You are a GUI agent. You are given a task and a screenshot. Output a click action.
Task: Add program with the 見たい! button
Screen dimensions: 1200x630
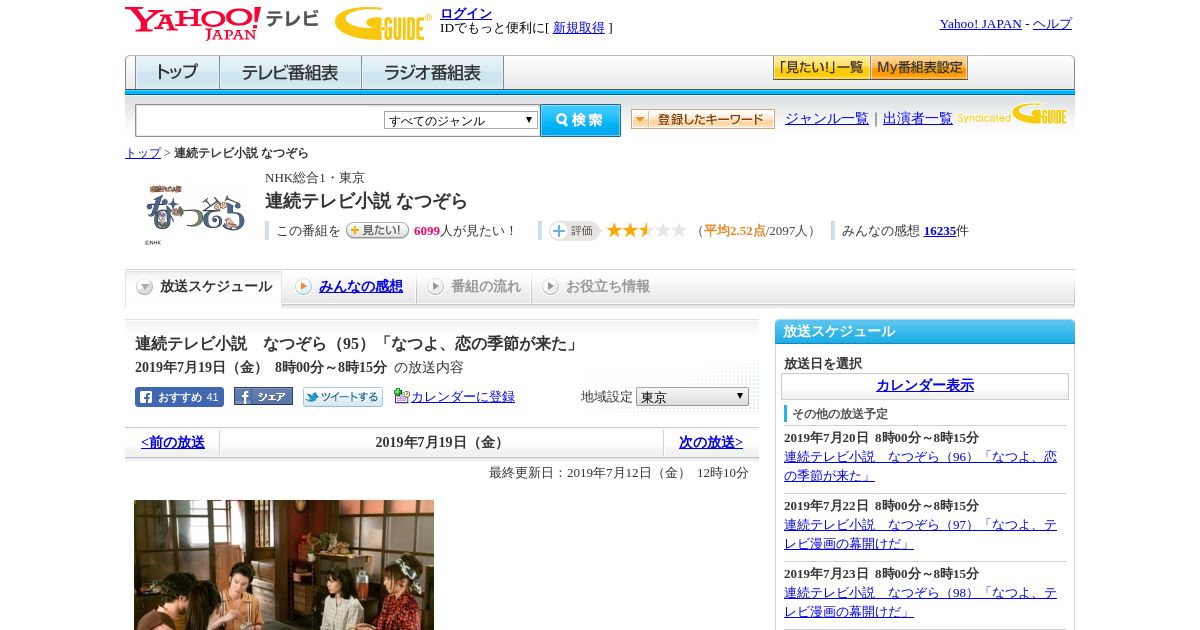coord(377,230)
